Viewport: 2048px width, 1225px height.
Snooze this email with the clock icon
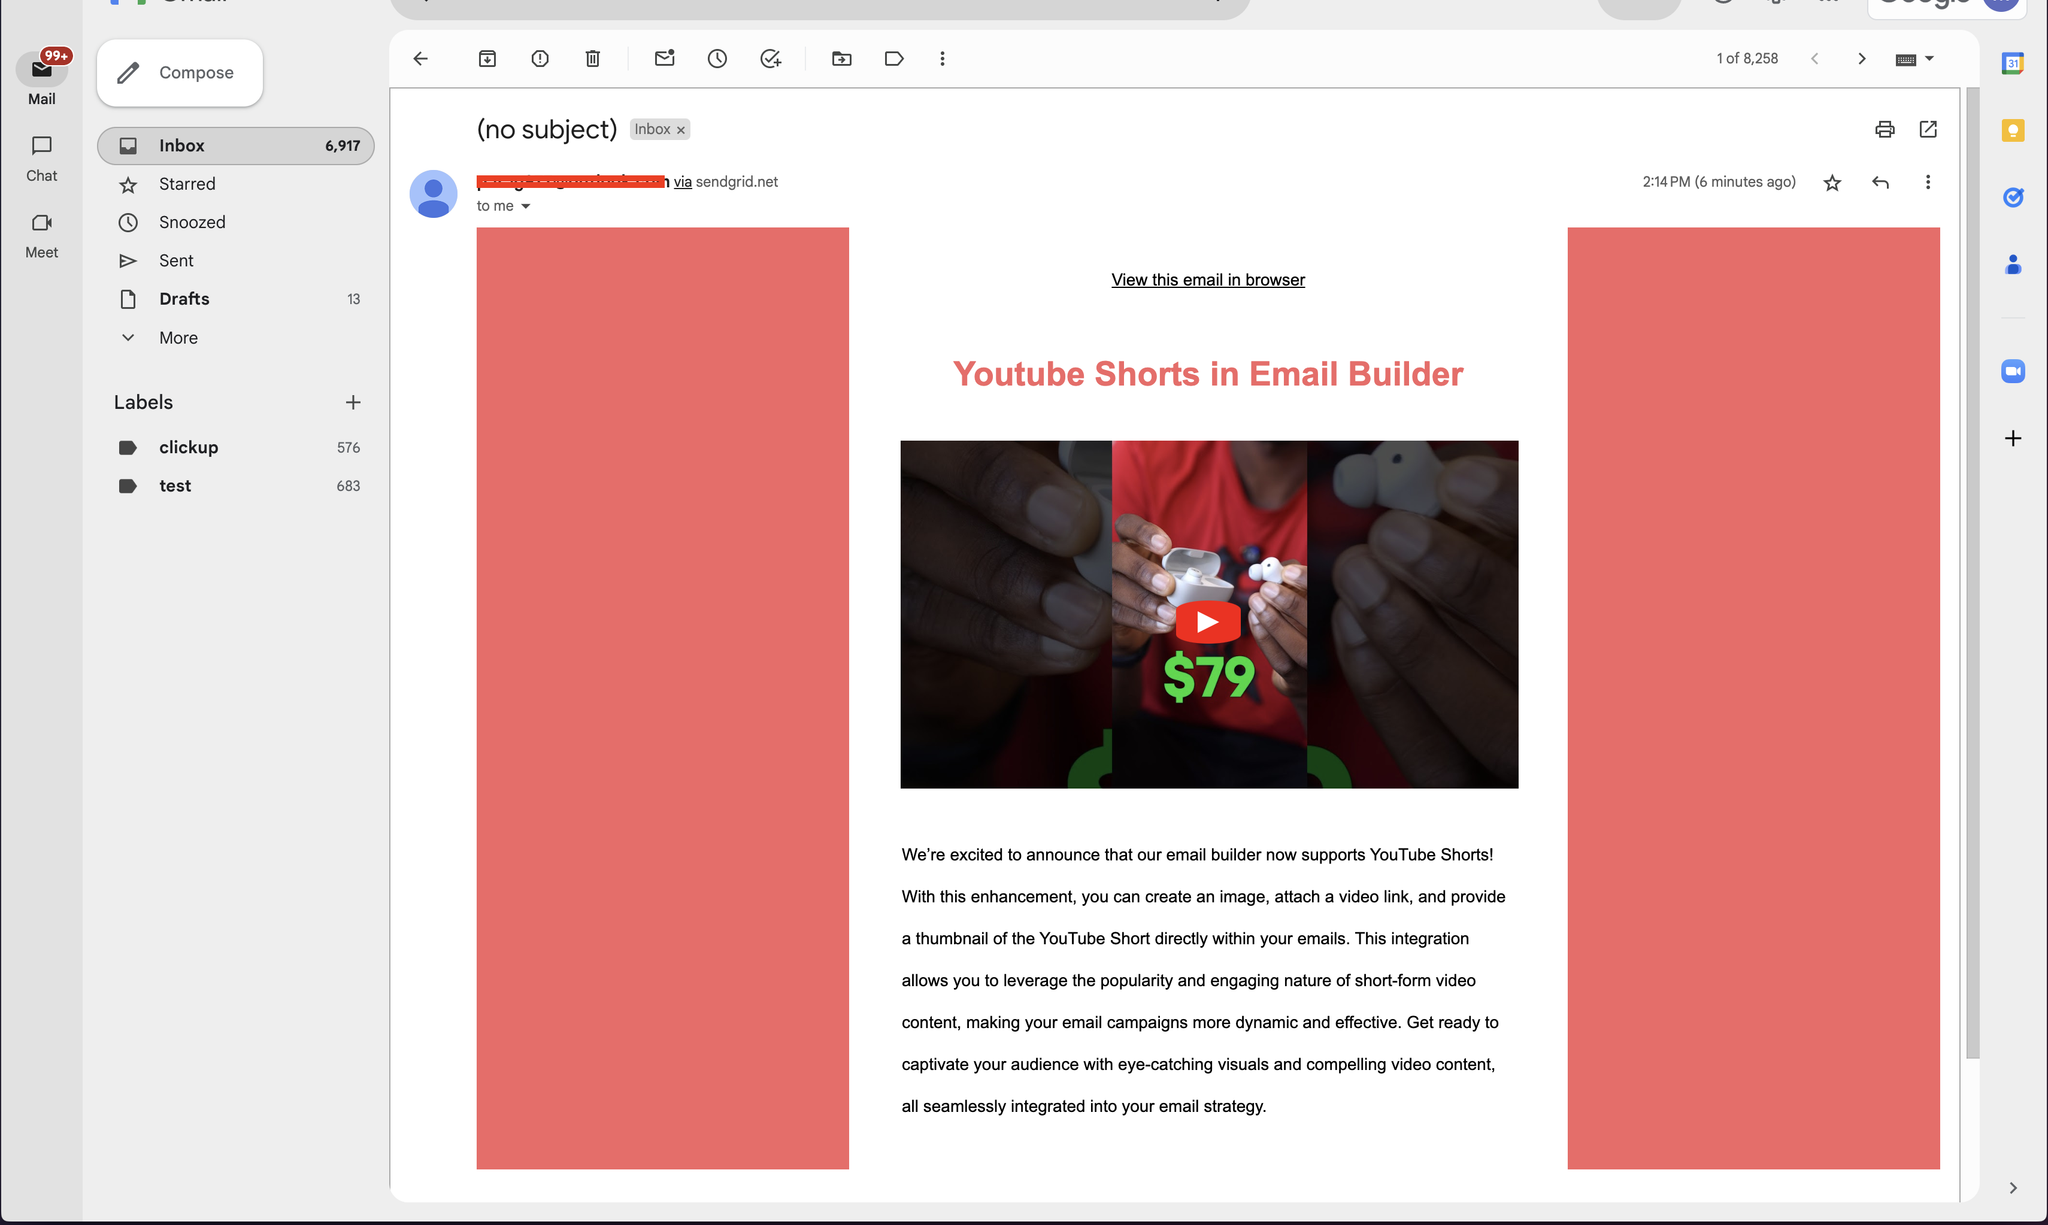pyautogui.click(x=717, y=59)
